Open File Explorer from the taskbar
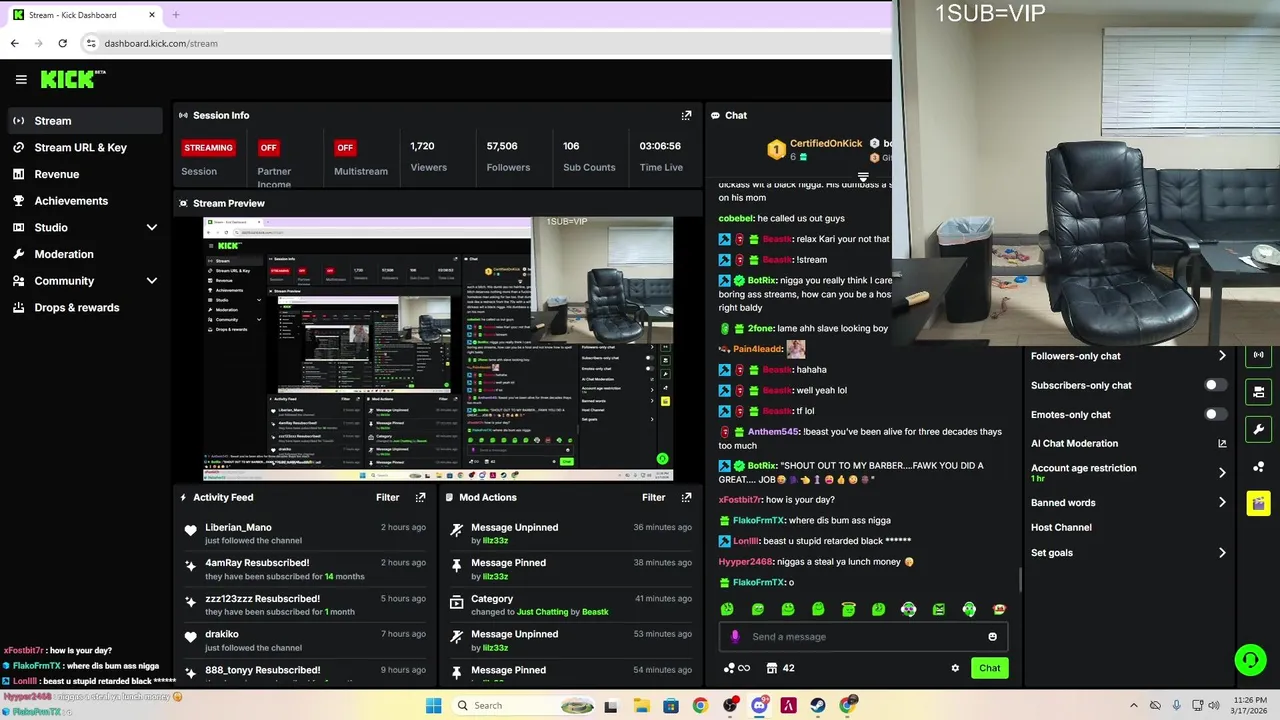The height and width of the screenshot is (720, 1280). 641,705
